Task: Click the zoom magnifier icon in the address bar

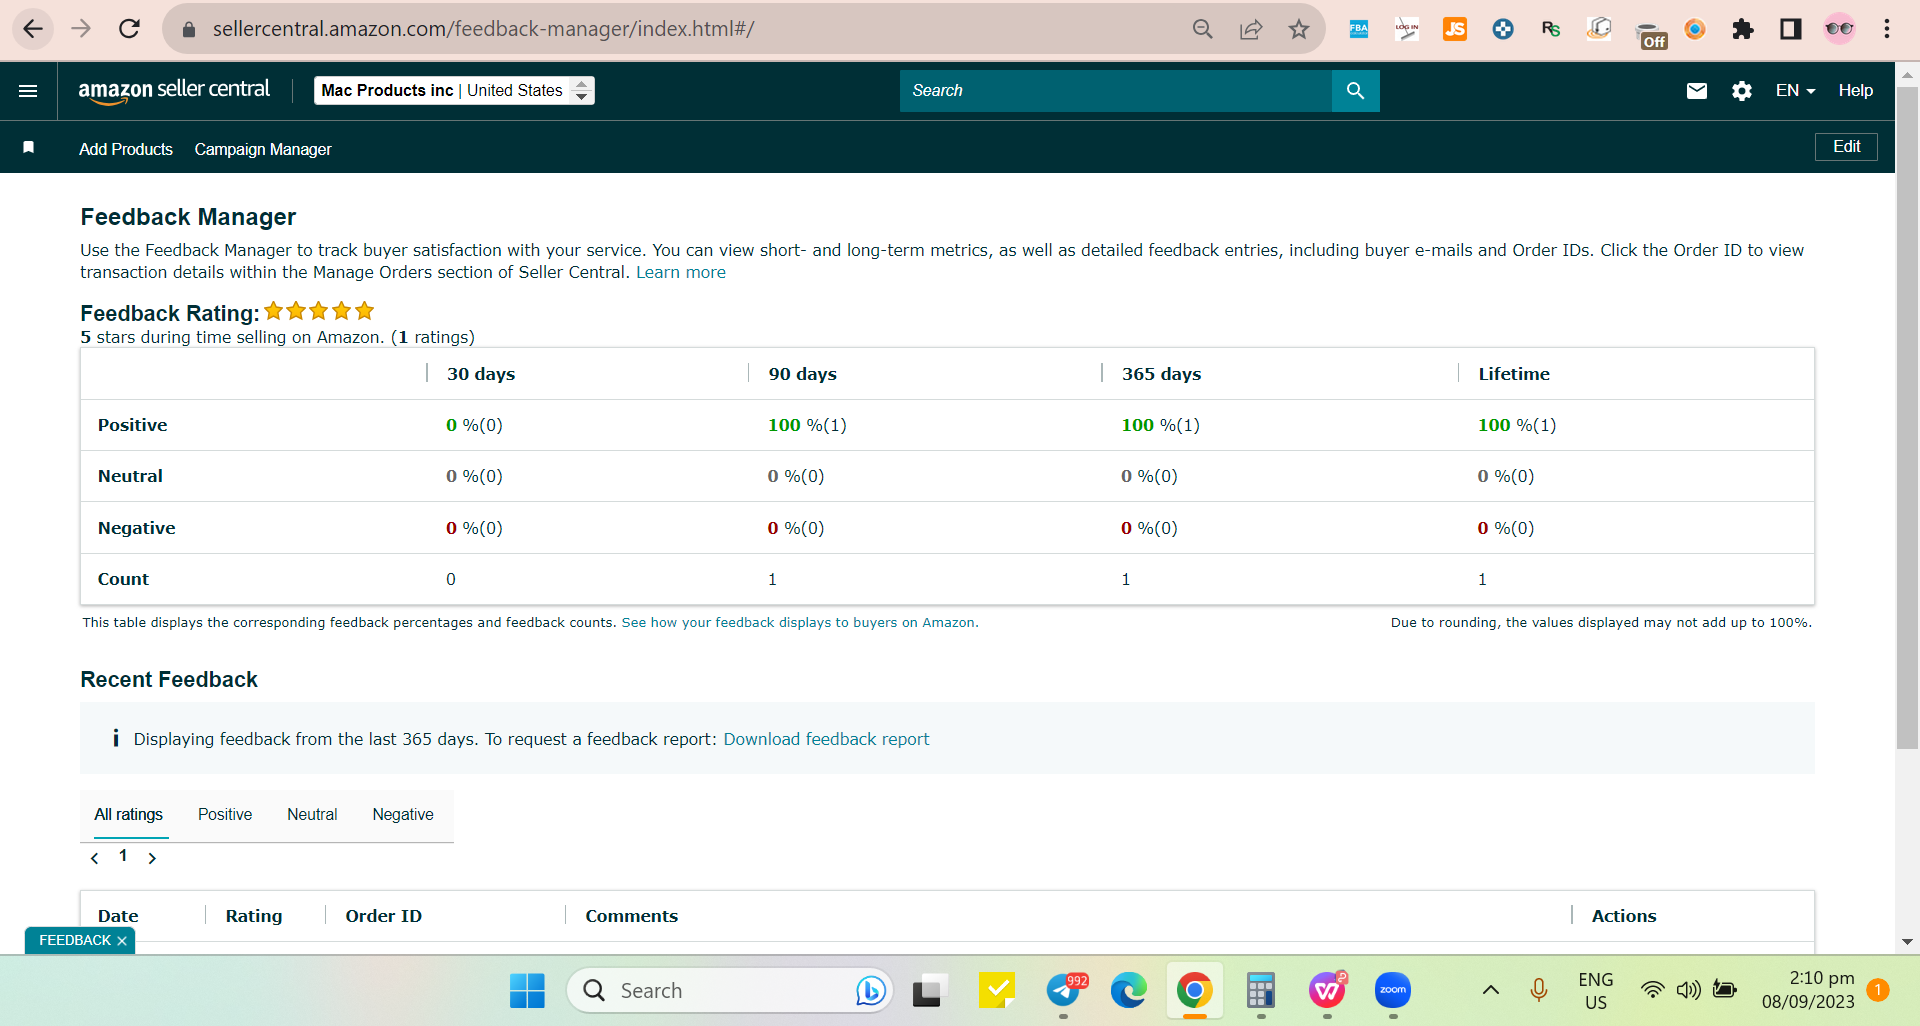Action: pyautogui.click(x=1202, y=29)
